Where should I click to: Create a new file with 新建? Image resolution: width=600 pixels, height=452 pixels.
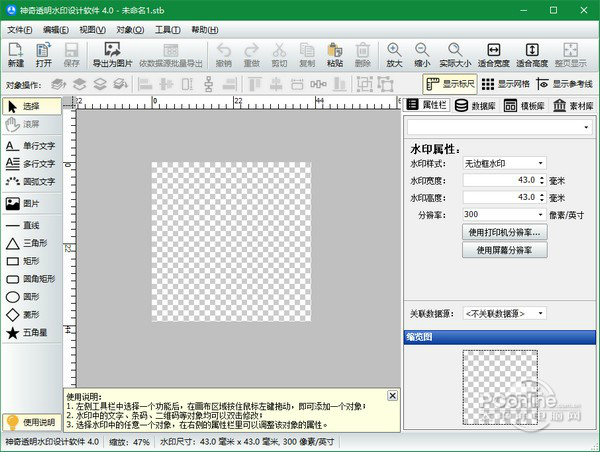[x=16, y=55]
